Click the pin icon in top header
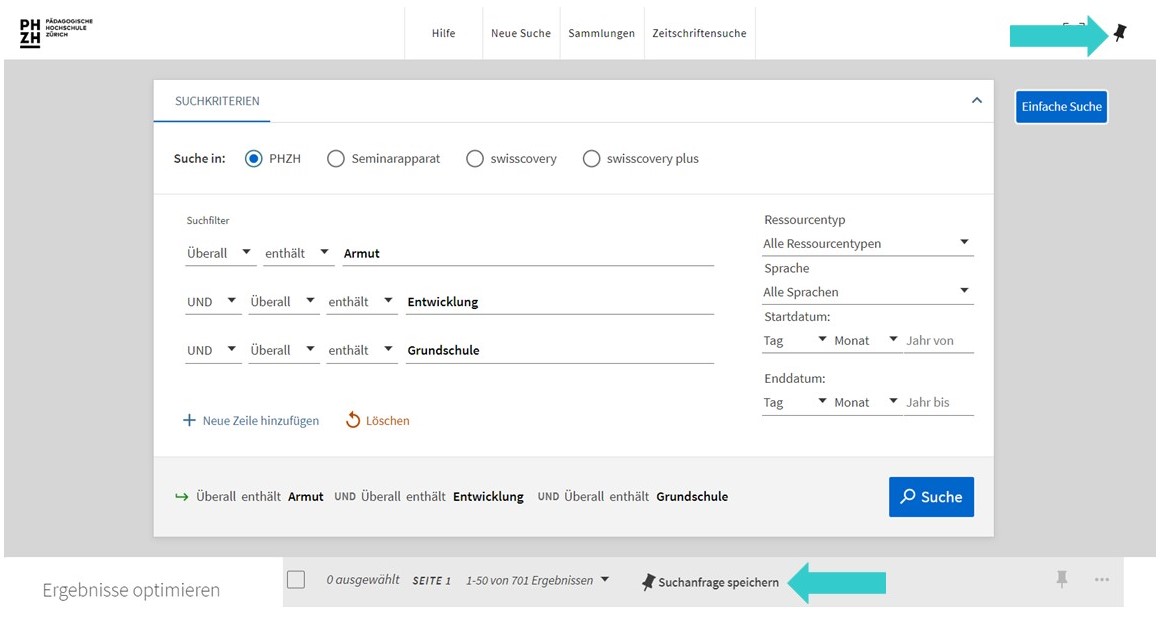 coord(1119,34)
